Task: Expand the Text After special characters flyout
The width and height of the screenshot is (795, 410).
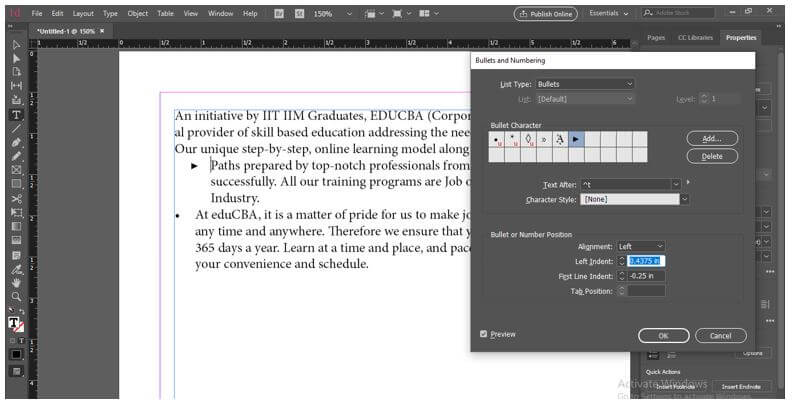Action: tap(688, 182)
